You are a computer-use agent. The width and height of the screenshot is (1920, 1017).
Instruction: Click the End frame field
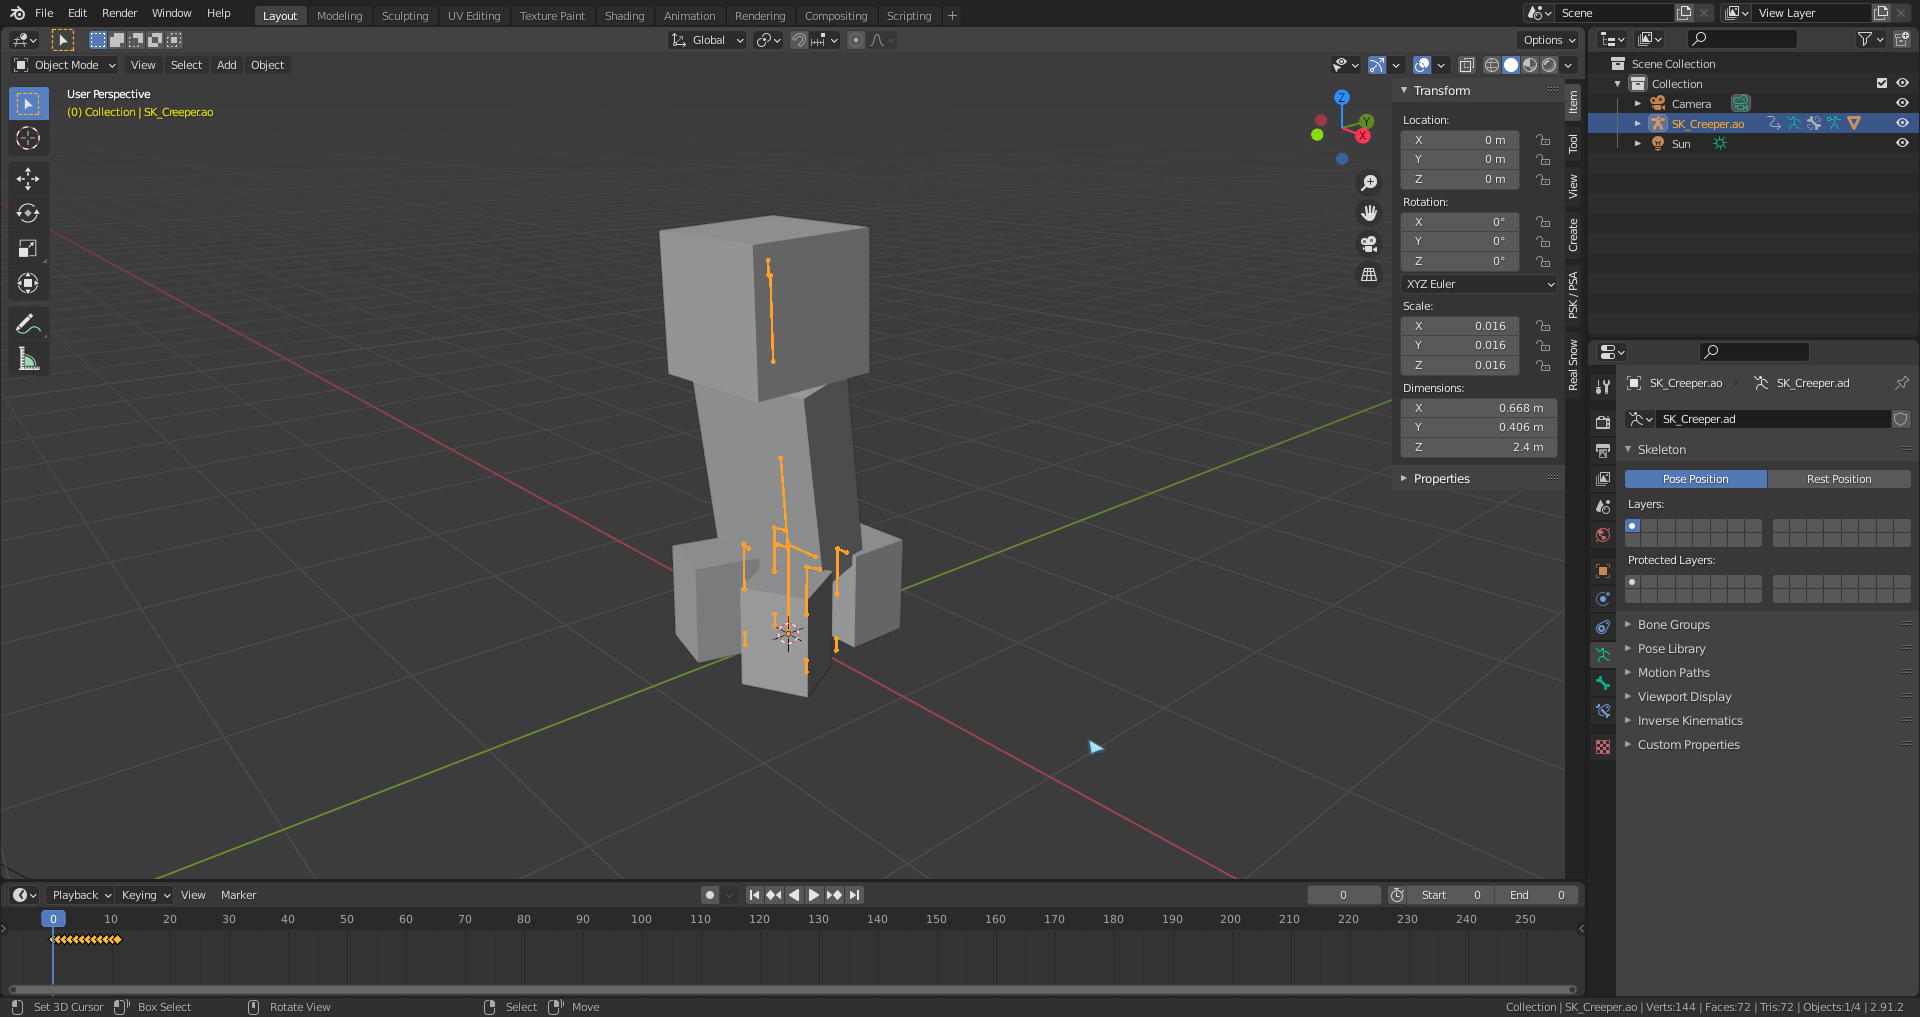(x=1538, y=895)
